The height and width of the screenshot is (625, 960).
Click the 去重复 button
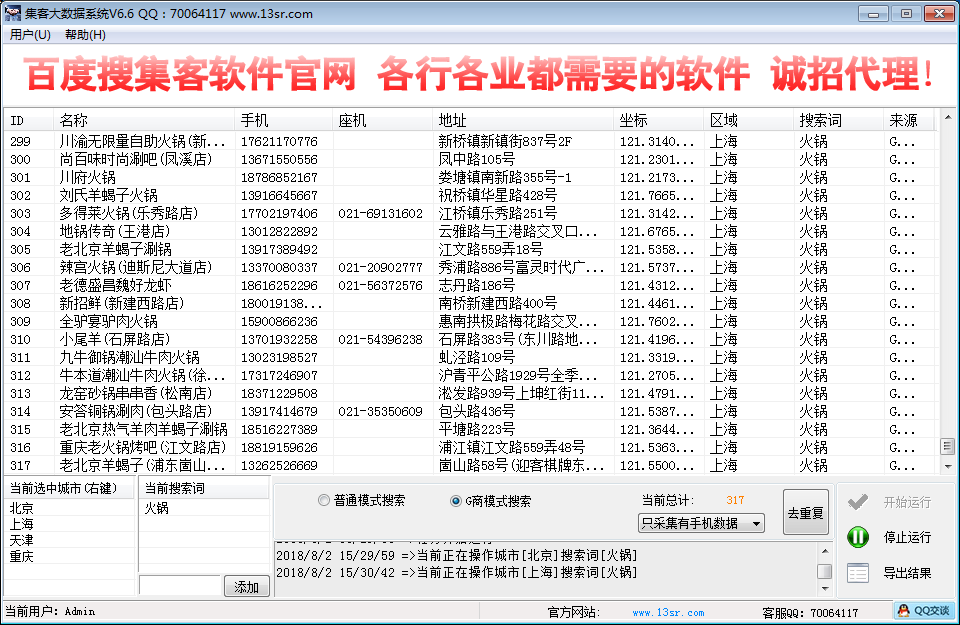coord(806,513)
